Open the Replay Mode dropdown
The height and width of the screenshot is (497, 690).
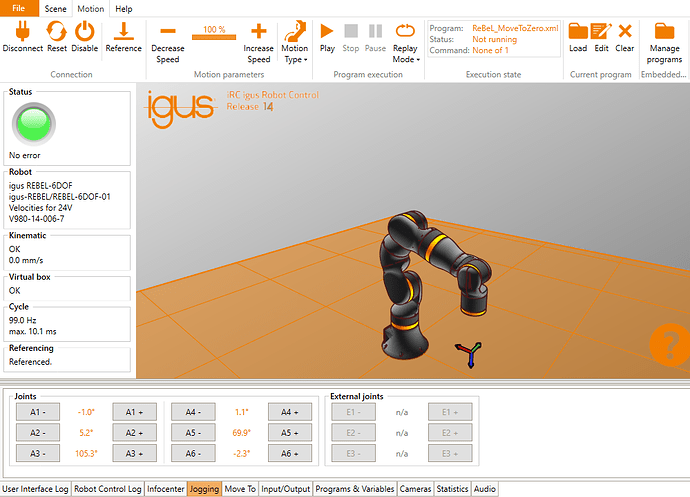pyautogui.click(x=405, y=42)
